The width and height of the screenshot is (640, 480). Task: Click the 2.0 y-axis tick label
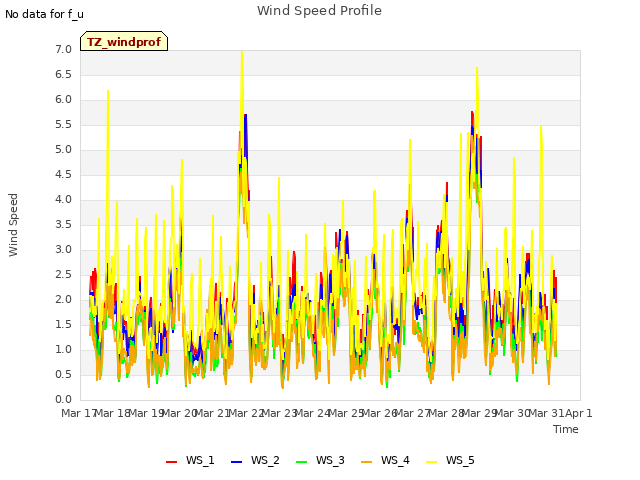click(63, 300)
